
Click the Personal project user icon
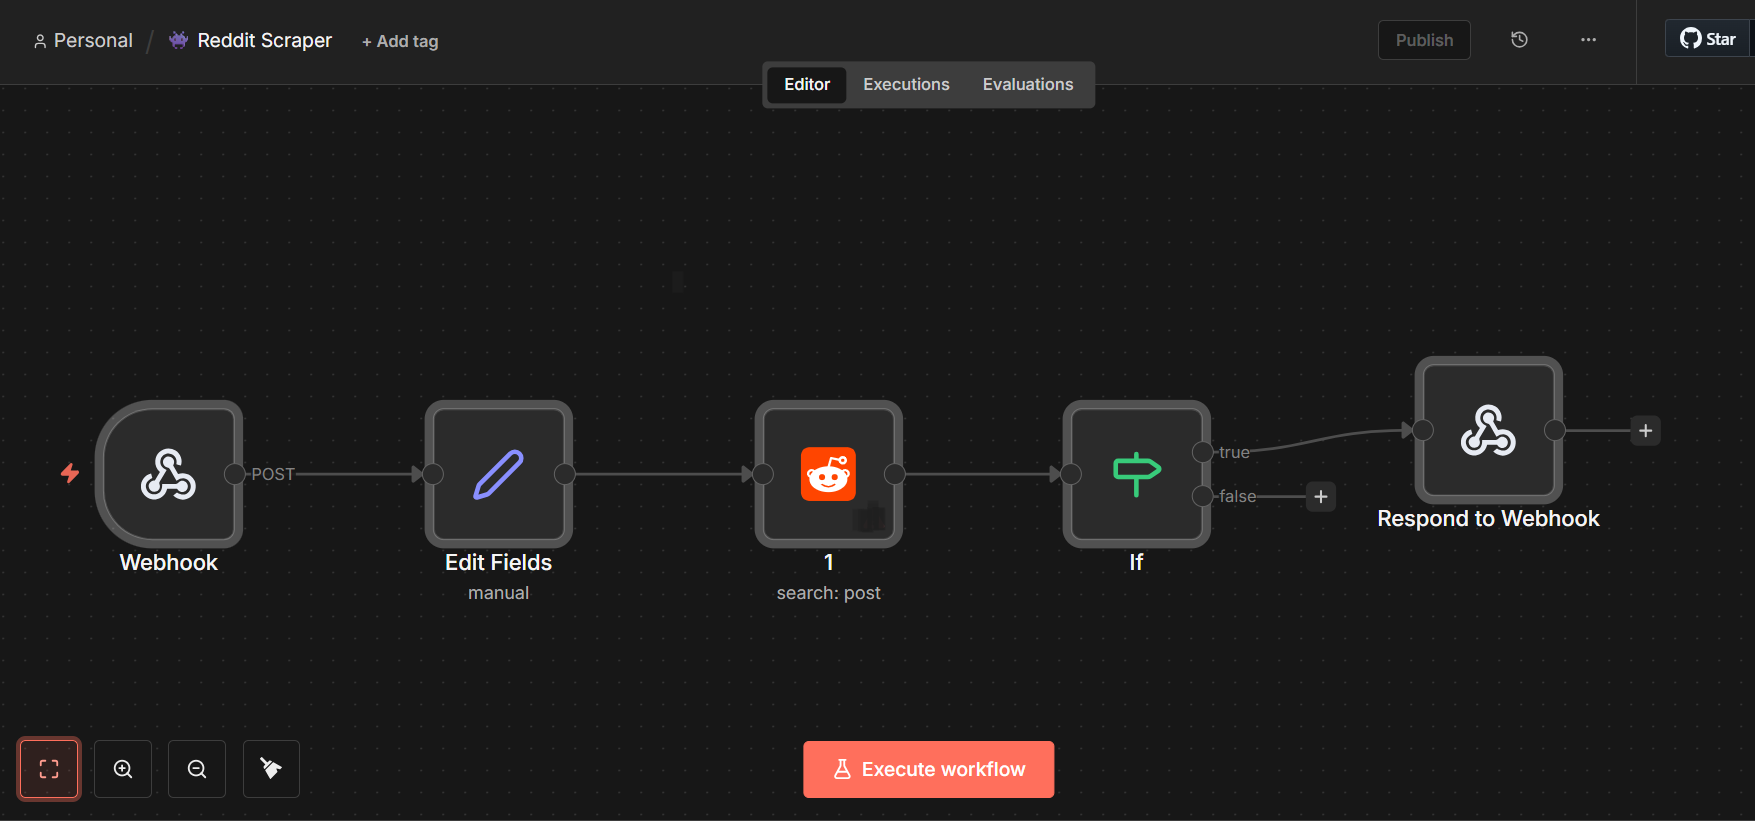coord(40,41)
